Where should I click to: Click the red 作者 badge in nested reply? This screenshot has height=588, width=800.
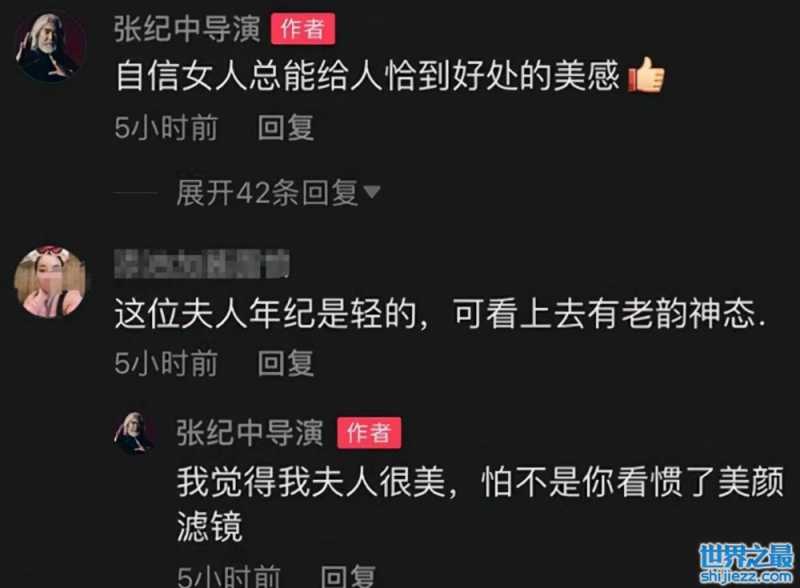tap(369, 433)
